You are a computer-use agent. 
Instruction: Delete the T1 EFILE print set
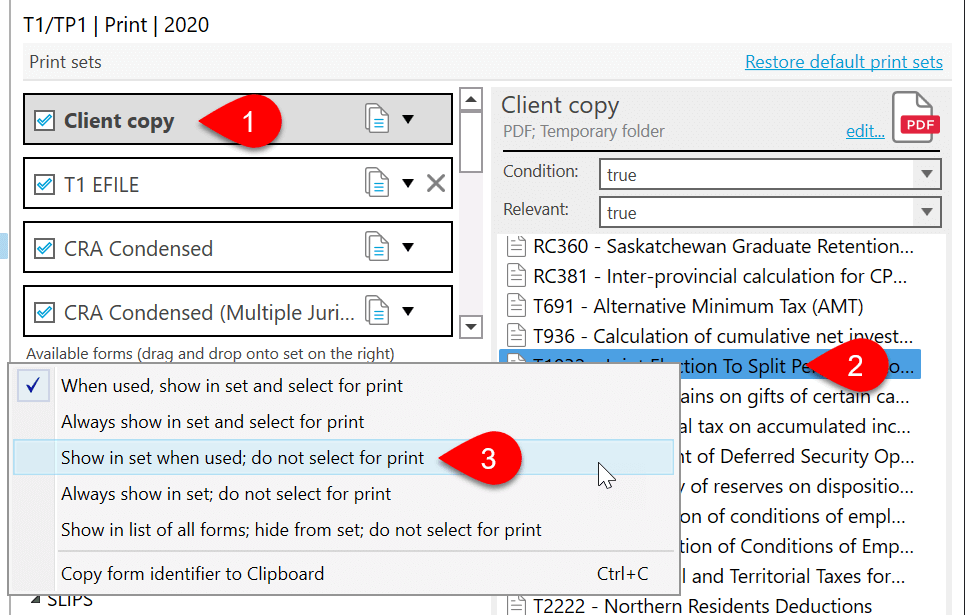(x=436, y=183)
